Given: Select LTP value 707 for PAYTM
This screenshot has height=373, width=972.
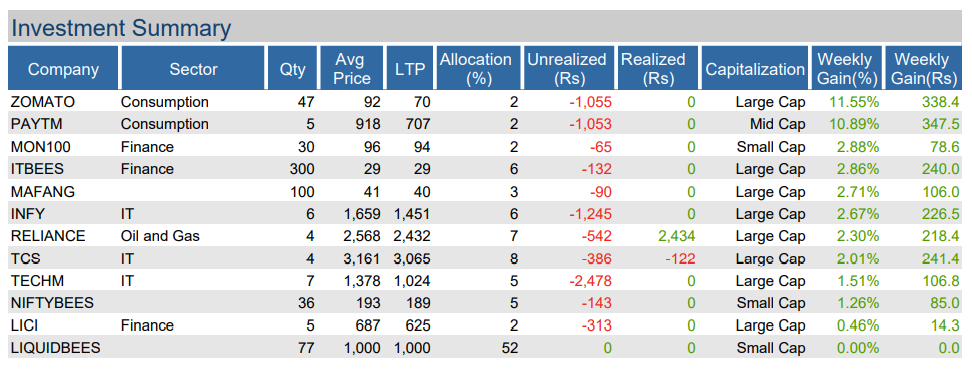Looking at the screenshot, I should click(418, 125).
